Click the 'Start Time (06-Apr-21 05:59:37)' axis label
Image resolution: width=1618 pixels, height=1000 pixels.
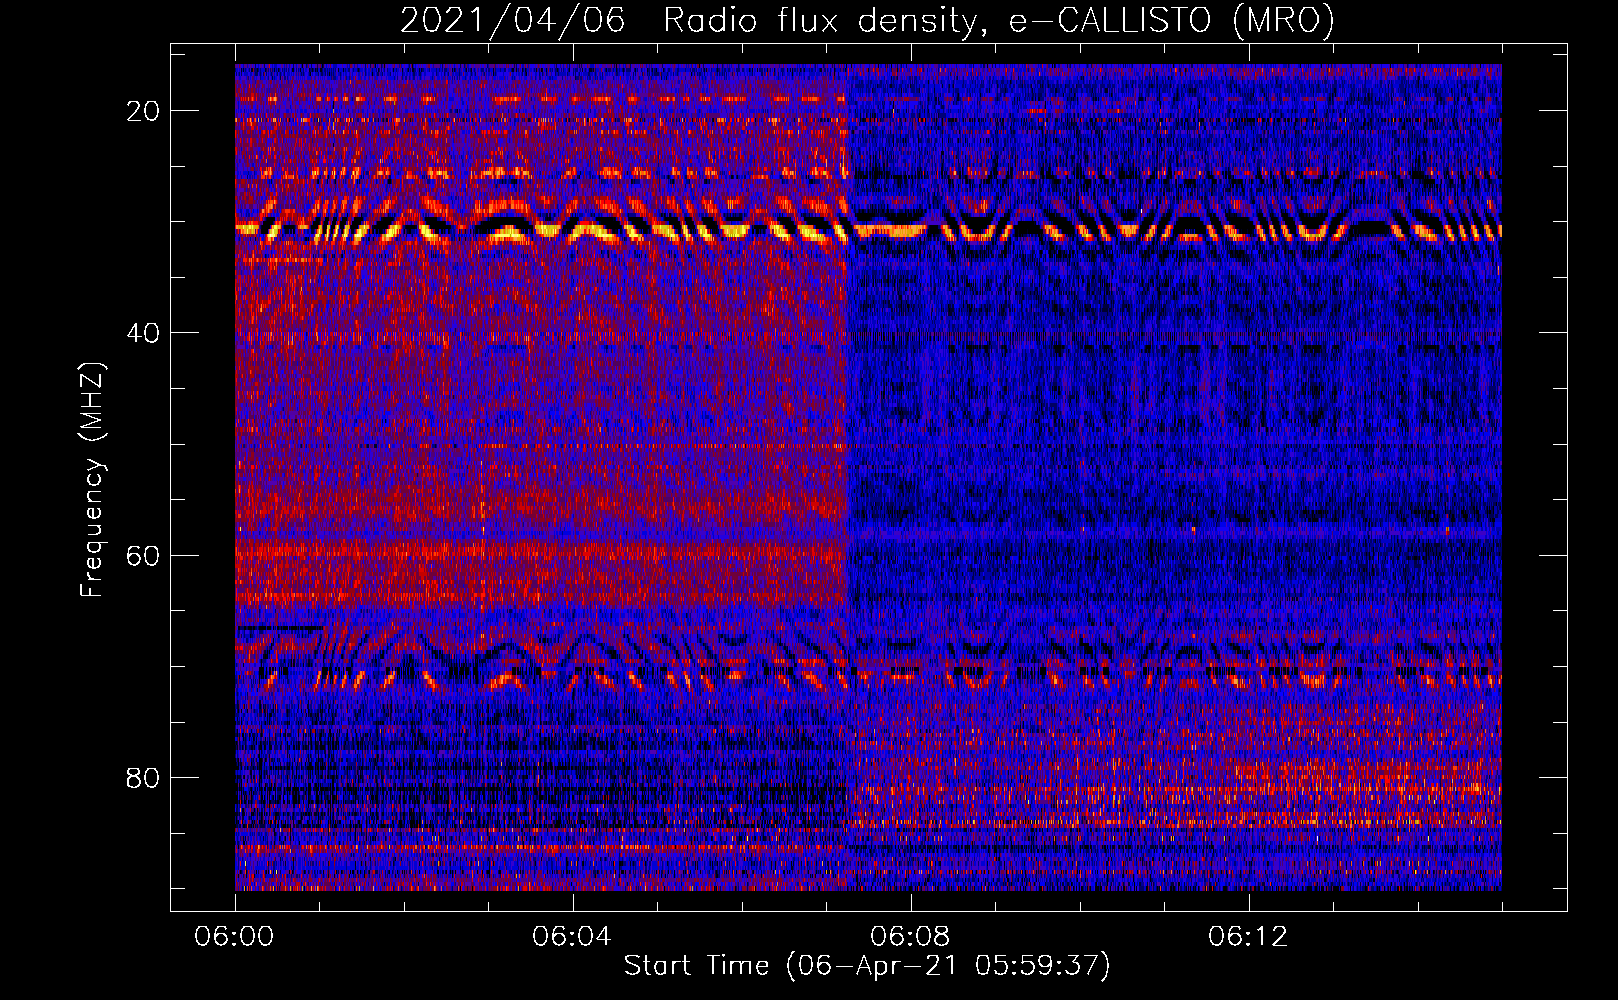tap(867, 966)
